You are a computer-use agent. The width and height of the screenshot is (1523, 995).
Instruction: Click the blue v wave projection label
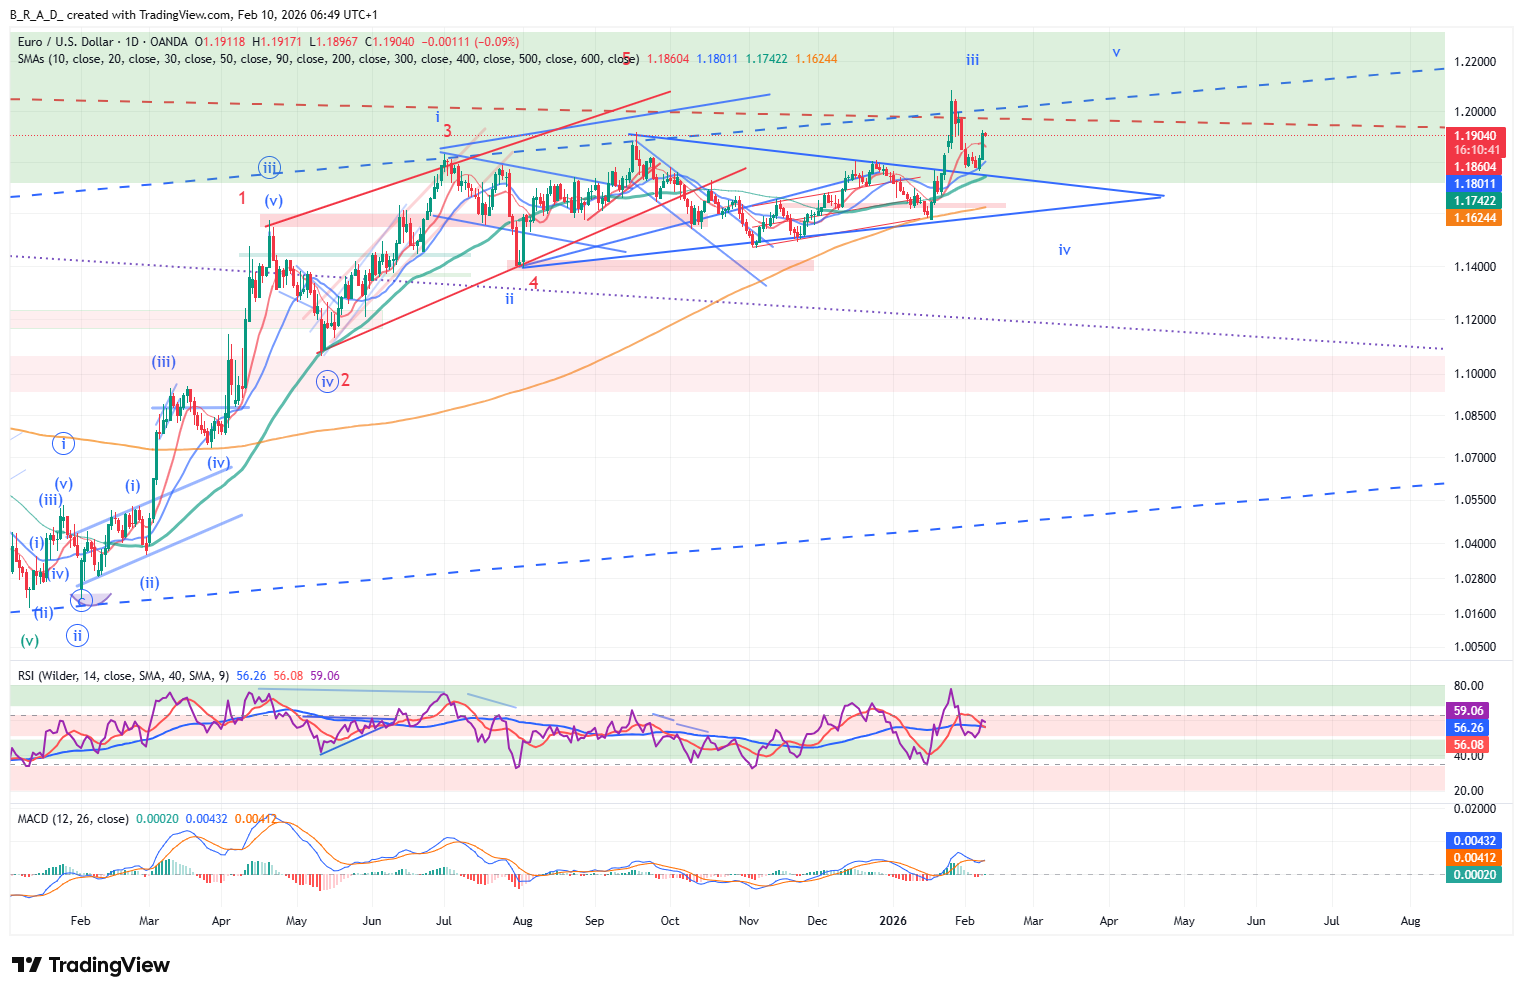pyautogui.click(x=1116, y=52)
